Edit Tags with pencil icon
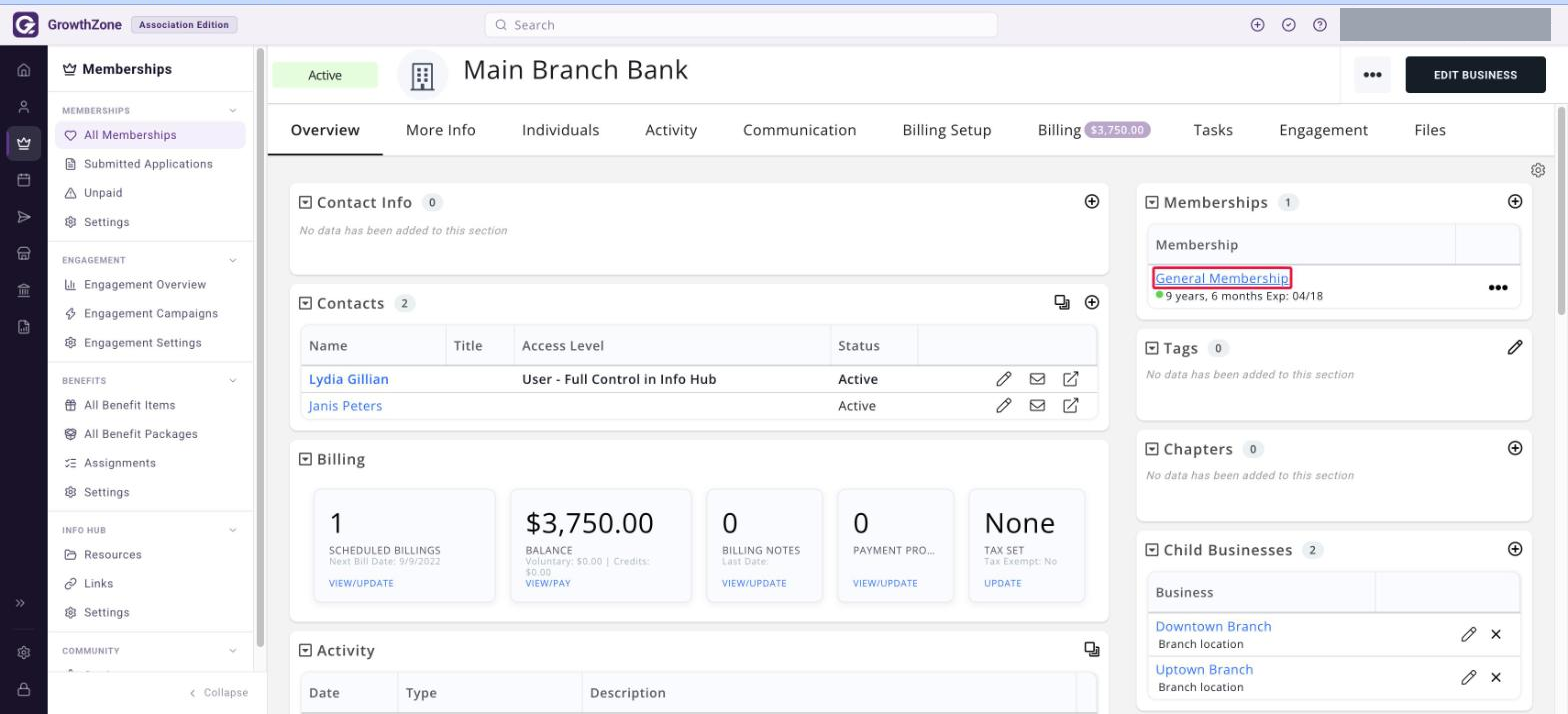 (x=1515, y=347)
